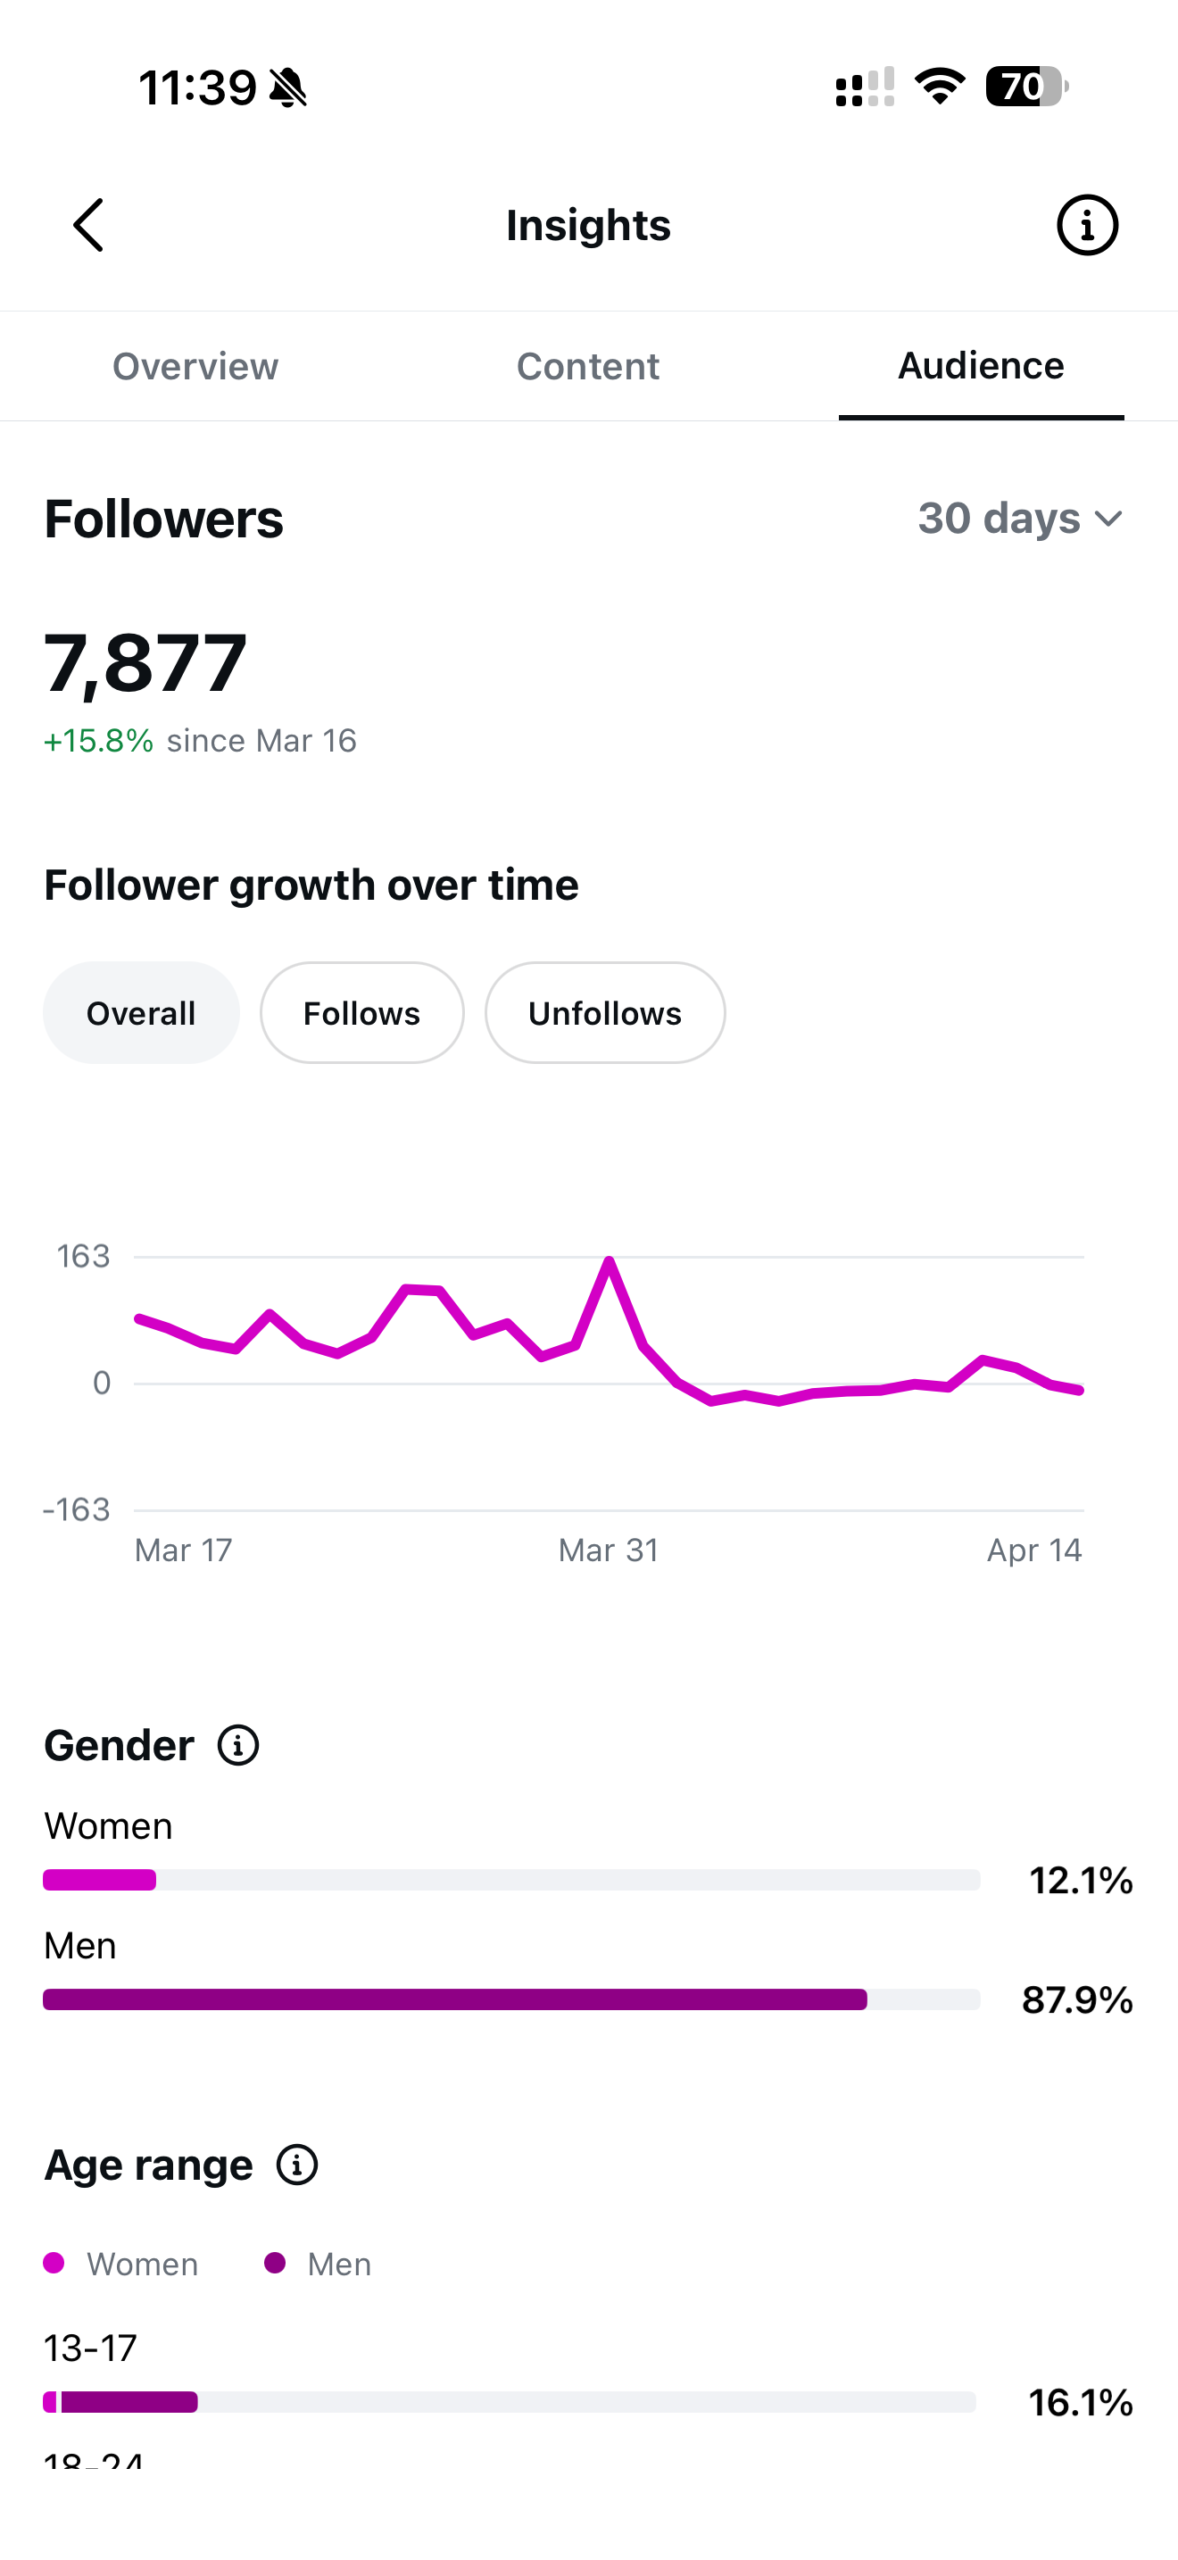Tap the 7,877 followers count
This screenshot has width=1178, height=2560.
tap(146, 663)
